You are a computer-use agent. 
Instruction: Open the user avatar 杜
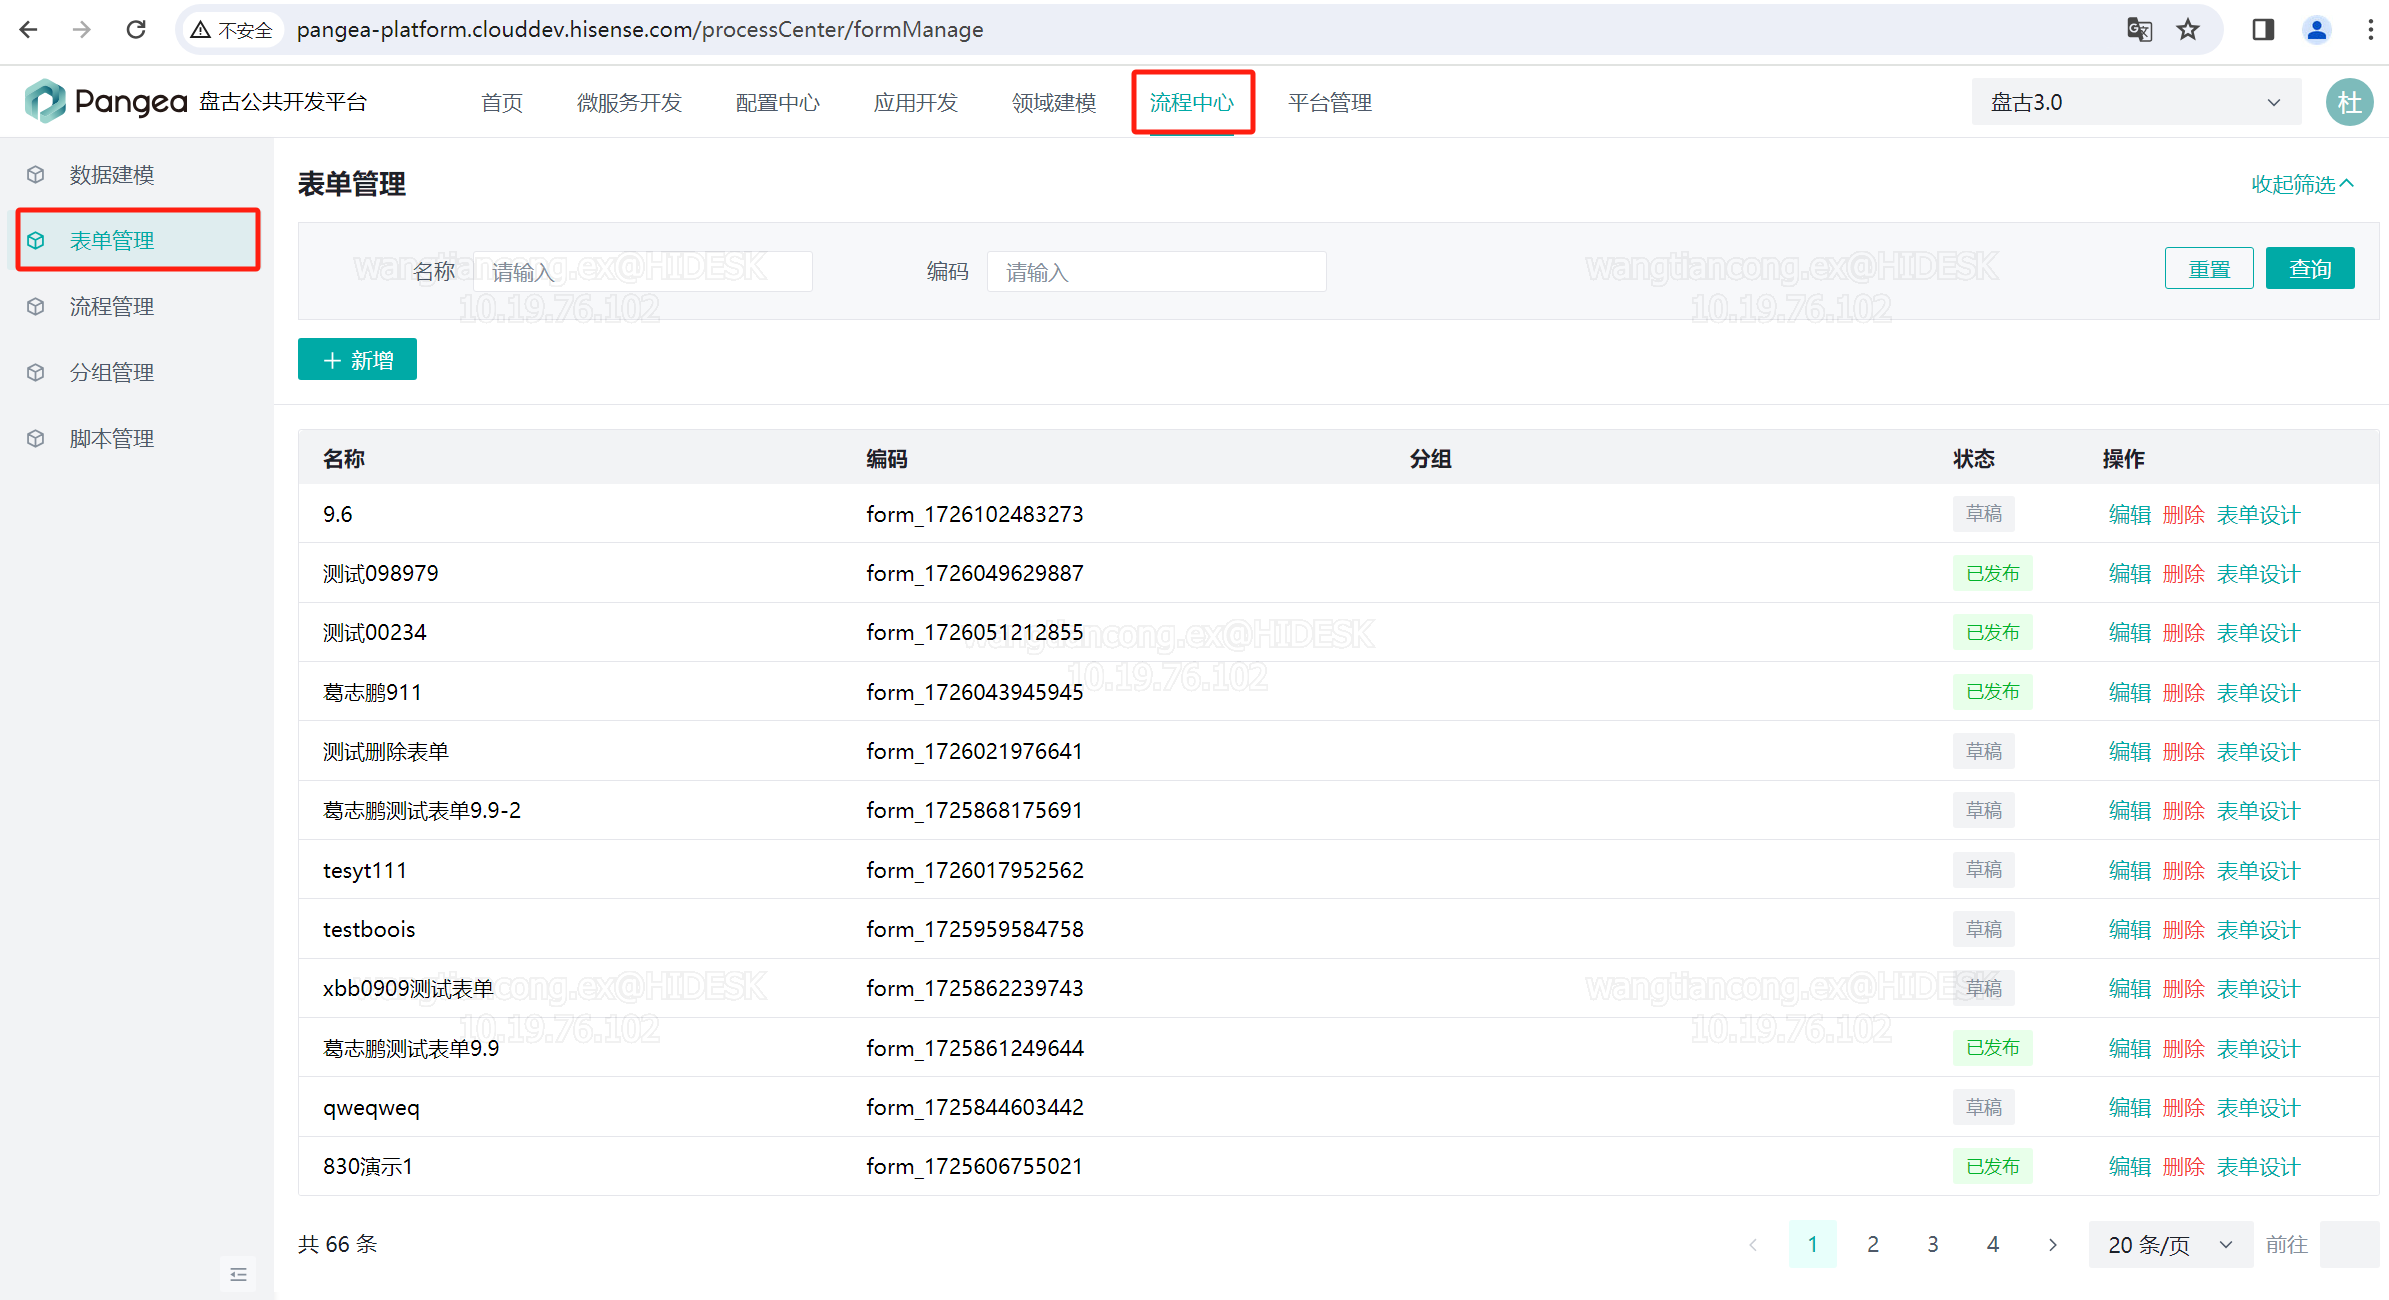coord(2349,102)
